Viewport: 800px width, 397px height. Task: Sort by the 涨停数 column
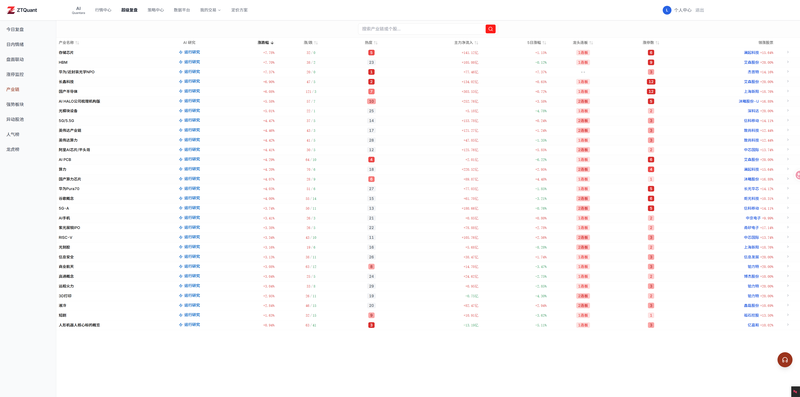(658, 43)
